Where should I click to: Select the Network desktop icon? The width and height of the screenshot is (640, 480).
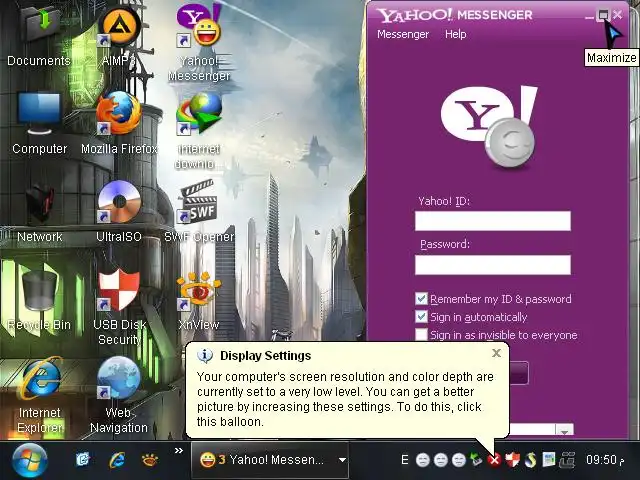point(40,212)
